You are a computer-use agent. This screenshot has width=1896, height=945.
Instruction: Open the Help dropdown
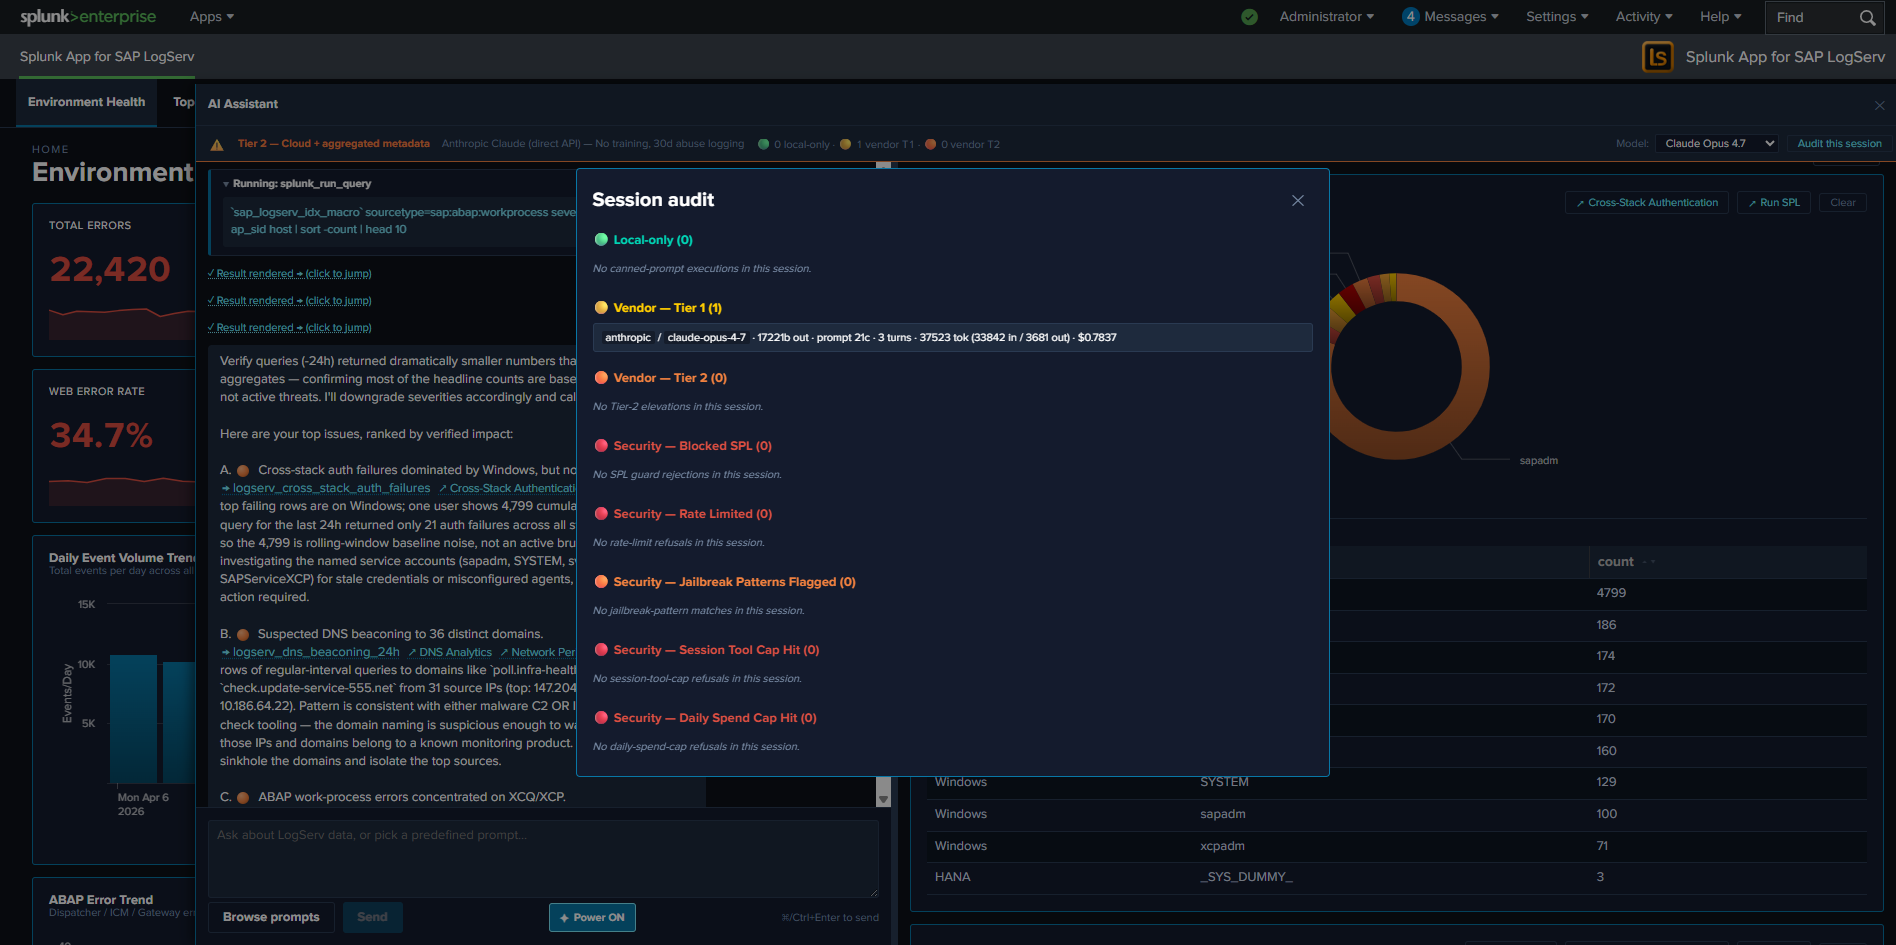[x=1720, y=17]
